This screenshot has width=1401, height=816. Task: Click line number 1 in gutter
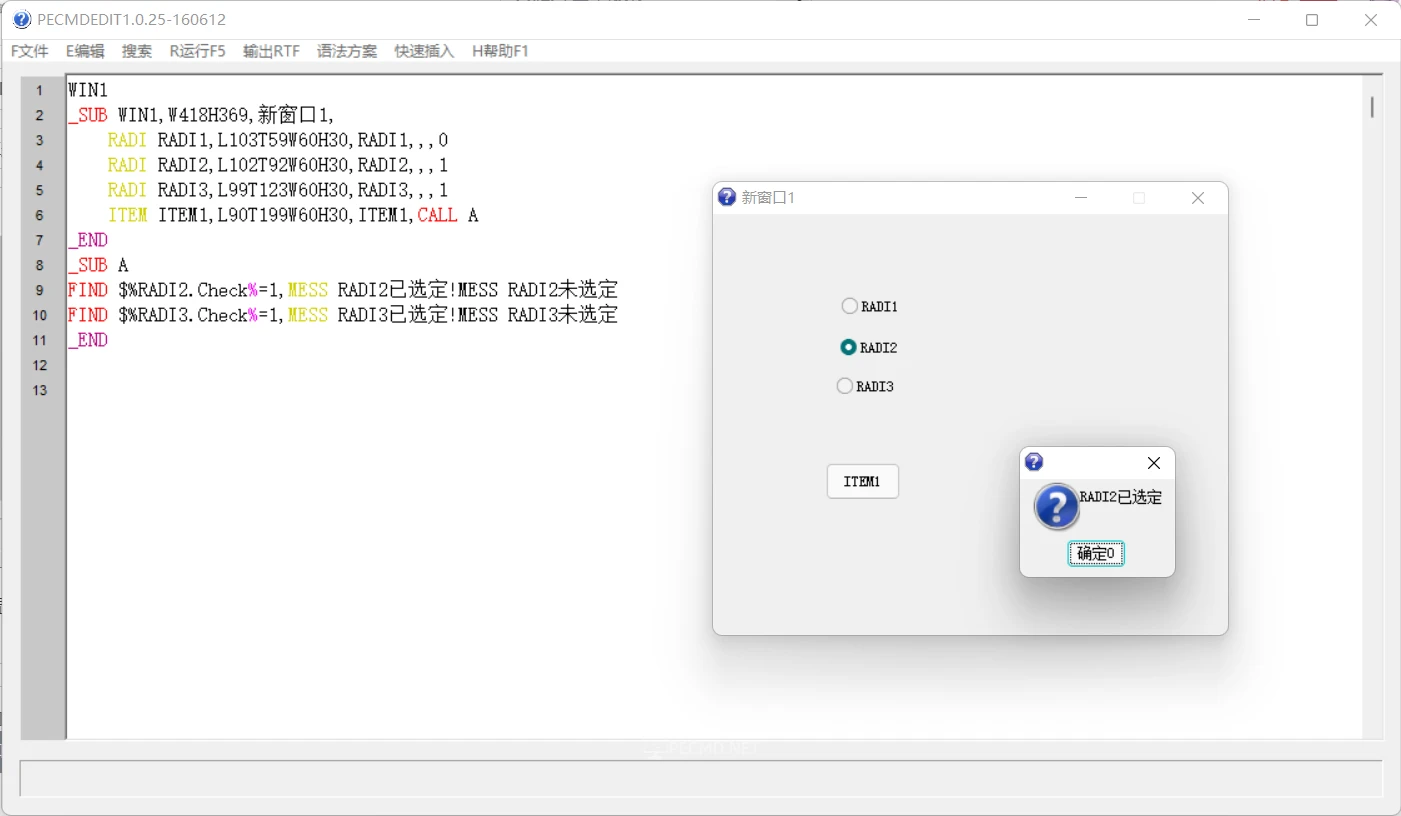[x=40, y=90]
